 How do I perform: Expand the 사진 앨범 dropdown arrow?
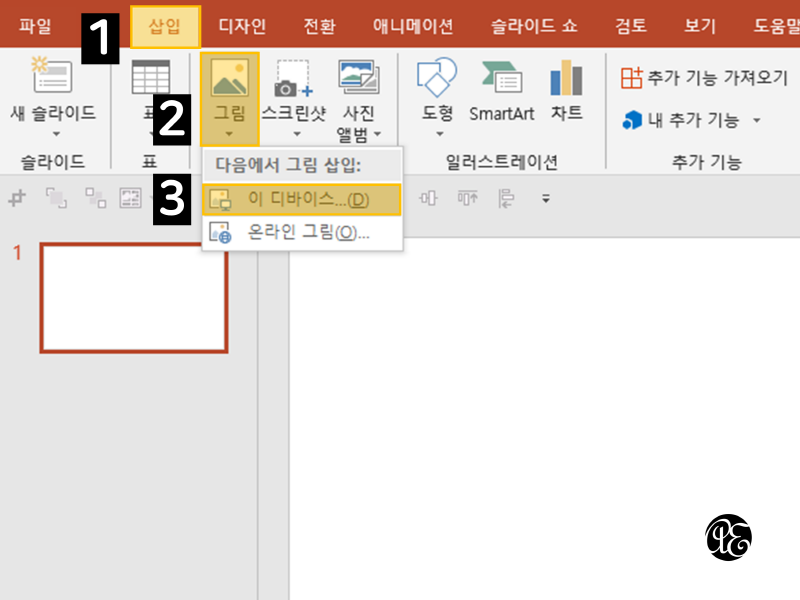[378, 134]
